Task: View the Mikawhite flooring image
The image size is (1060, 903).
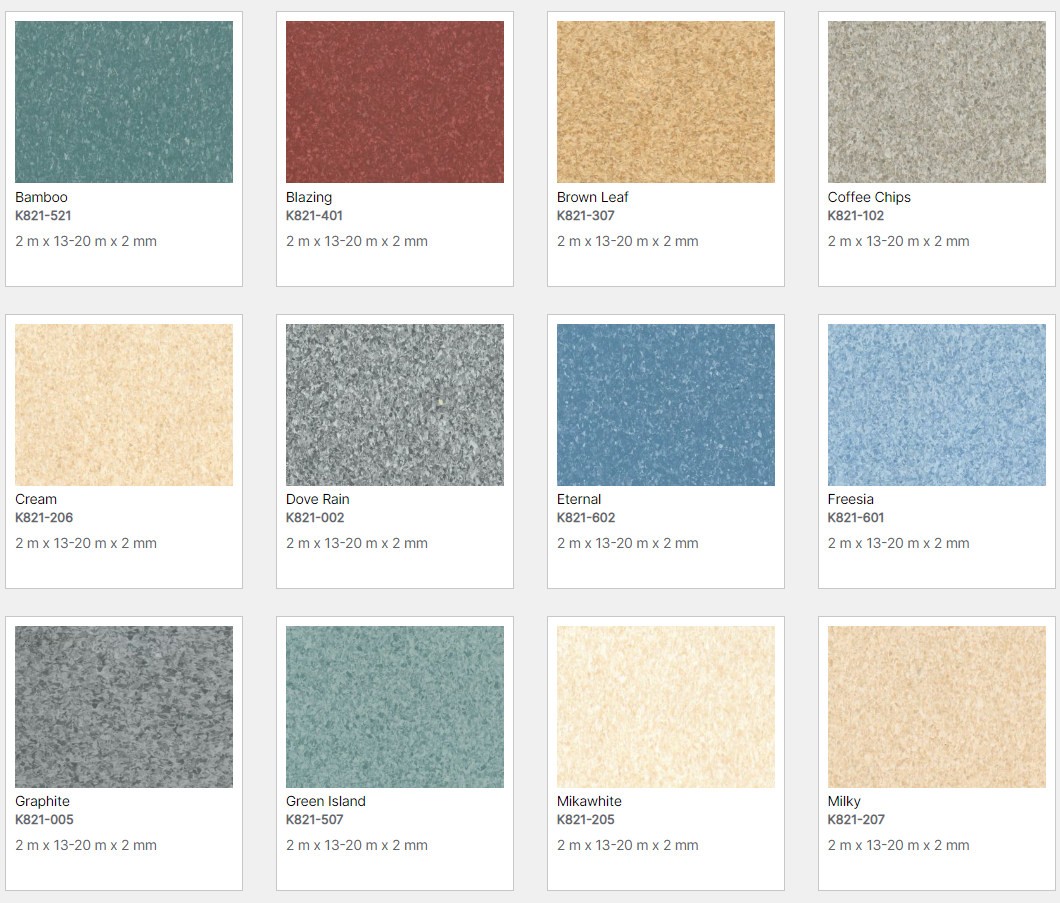Action: click(x=666, y=707)
